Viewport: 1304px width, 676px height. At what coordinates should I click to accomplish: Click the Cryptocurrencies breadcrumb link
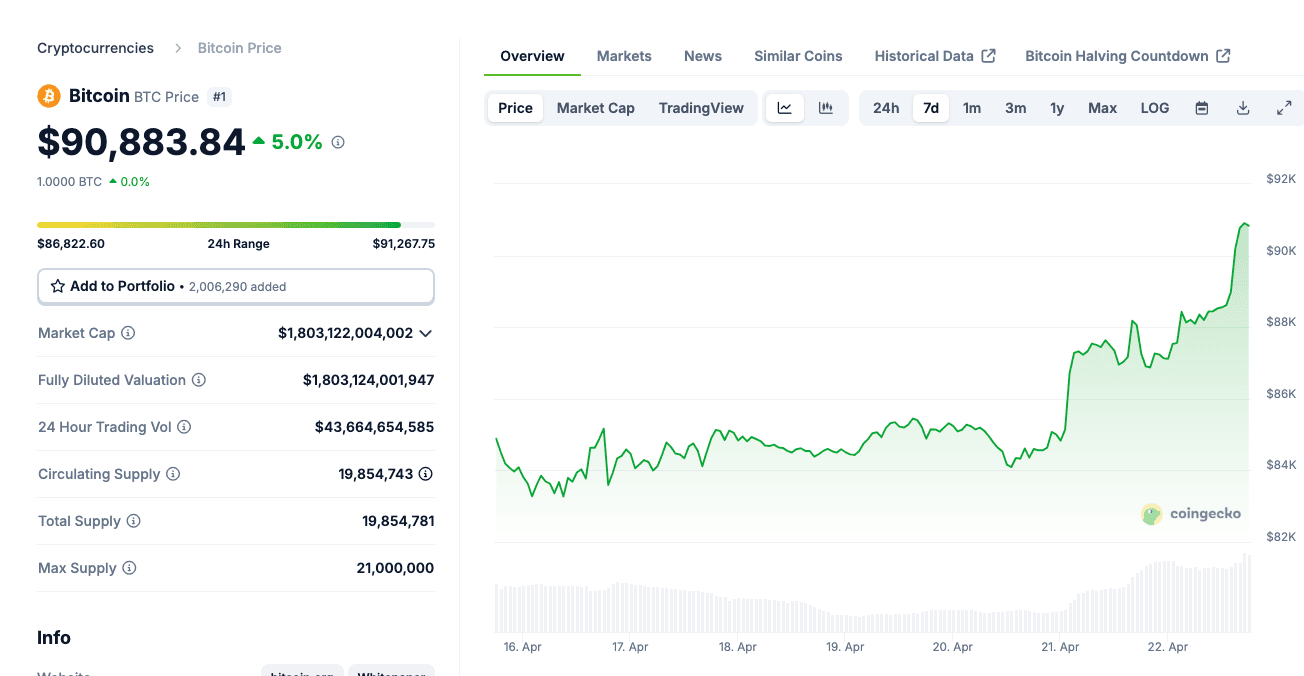click(x=96, y=48)
